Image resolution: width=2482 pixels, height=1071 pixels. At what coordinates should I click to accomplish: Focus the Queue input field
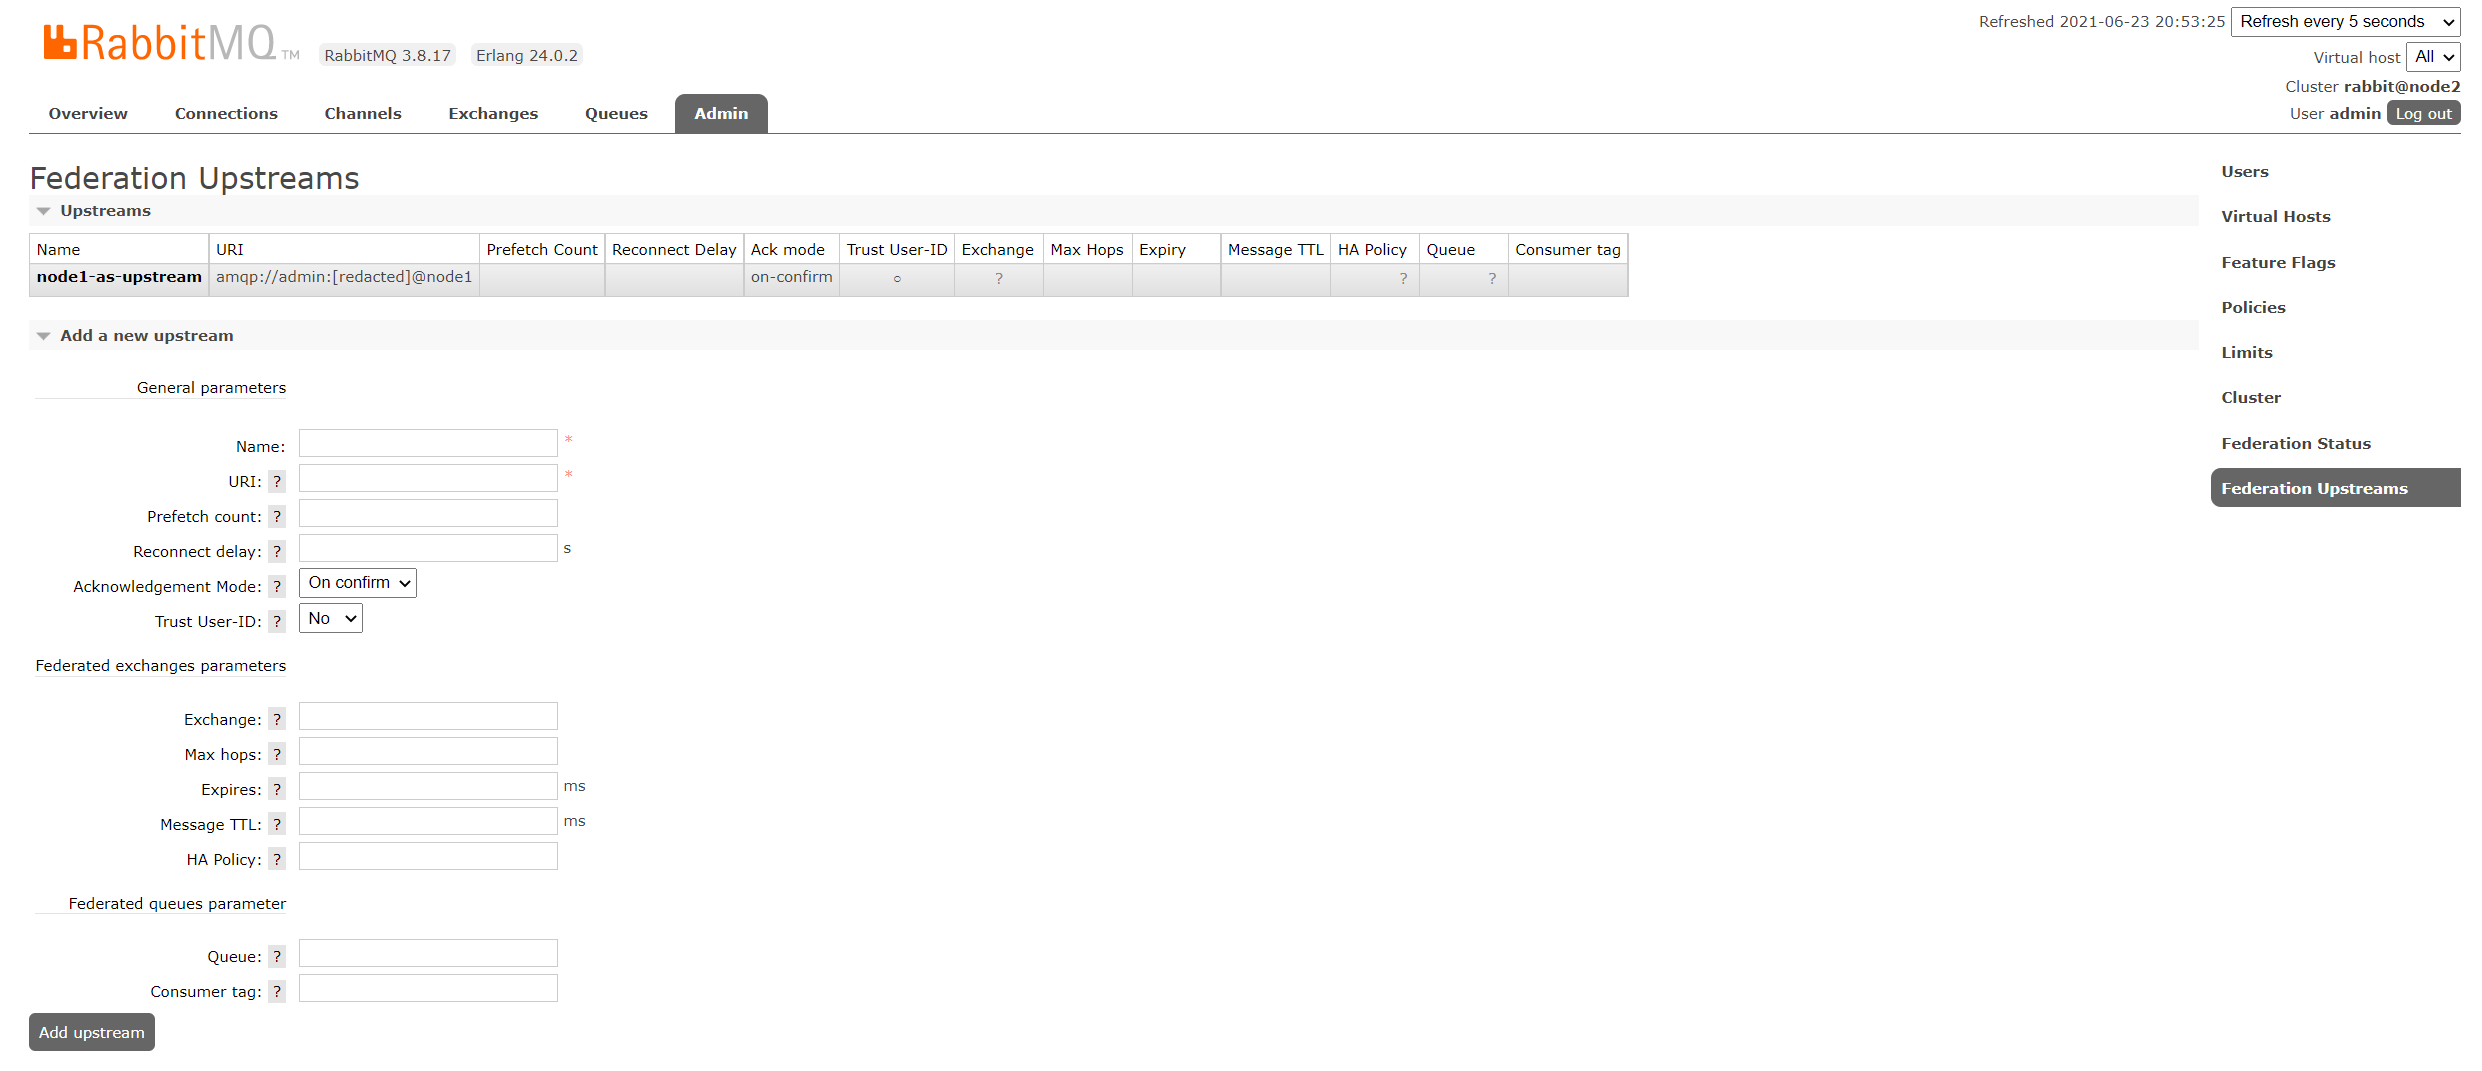click(x=428, y=953)
